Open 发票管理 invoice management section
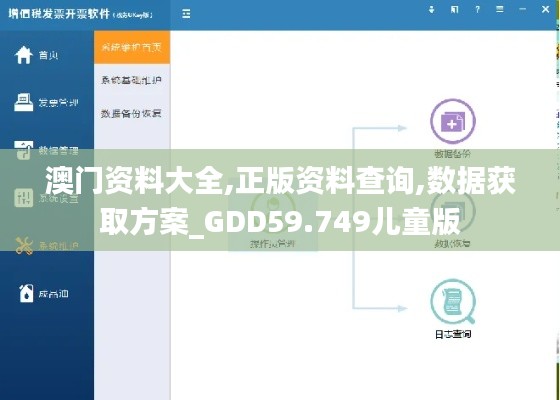 tap(46, 102)
